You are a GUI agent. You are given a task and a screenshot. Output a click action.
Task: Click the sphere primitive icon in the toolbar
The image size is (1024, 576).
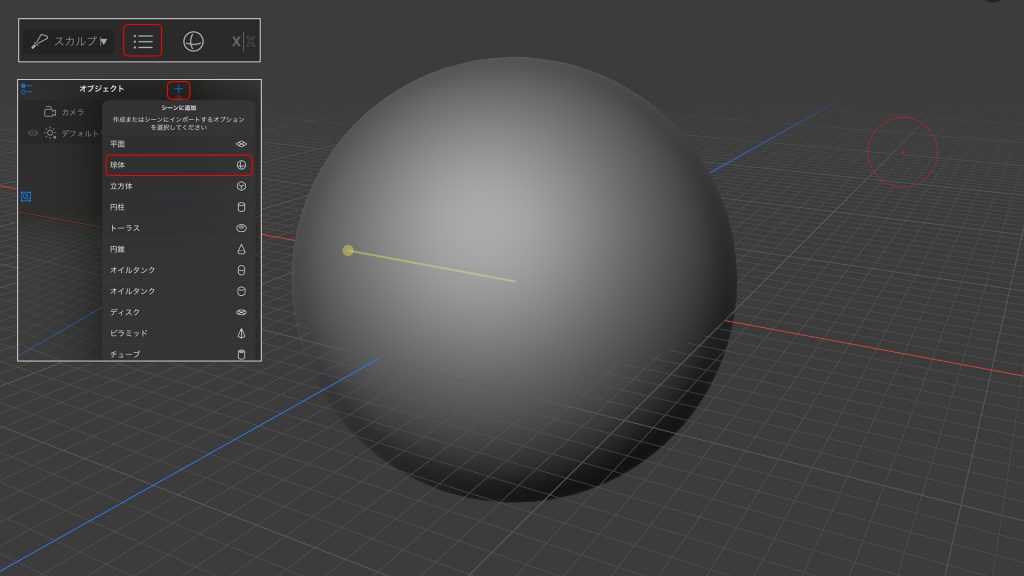194,40
